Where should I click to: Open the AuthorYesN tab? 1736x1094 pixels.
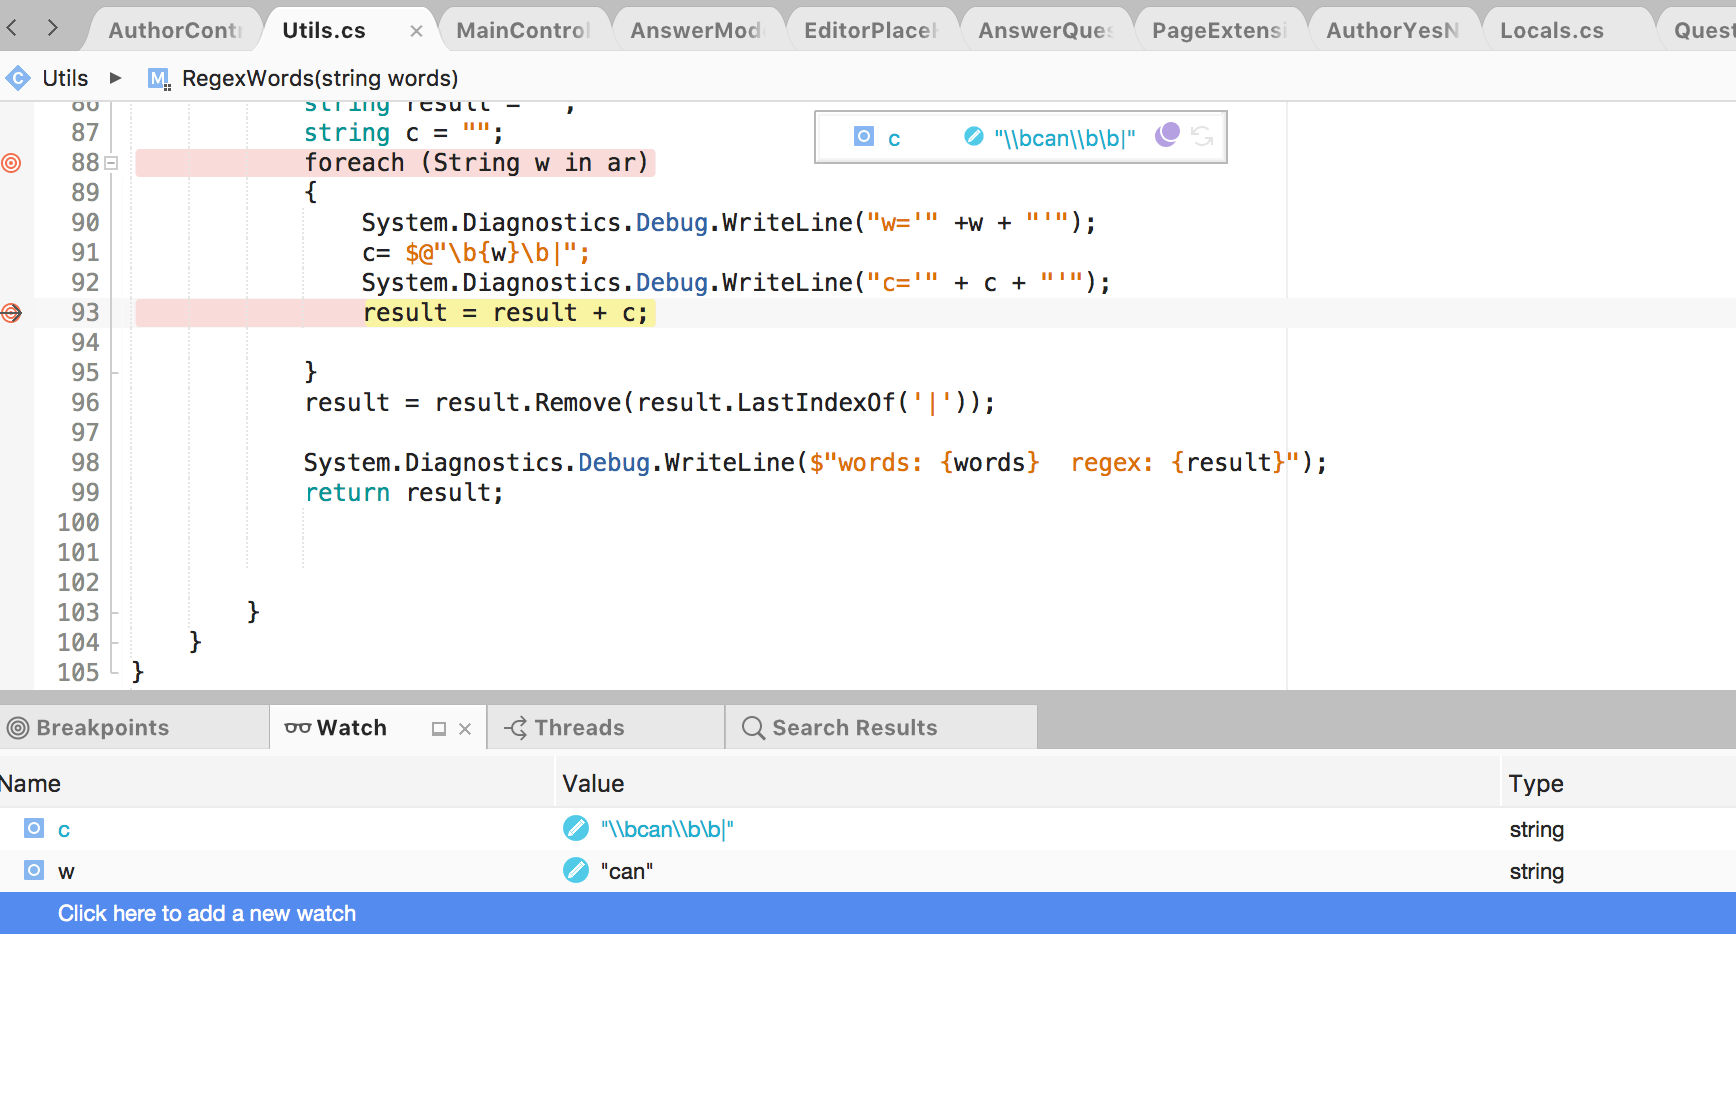[1393, 30]
